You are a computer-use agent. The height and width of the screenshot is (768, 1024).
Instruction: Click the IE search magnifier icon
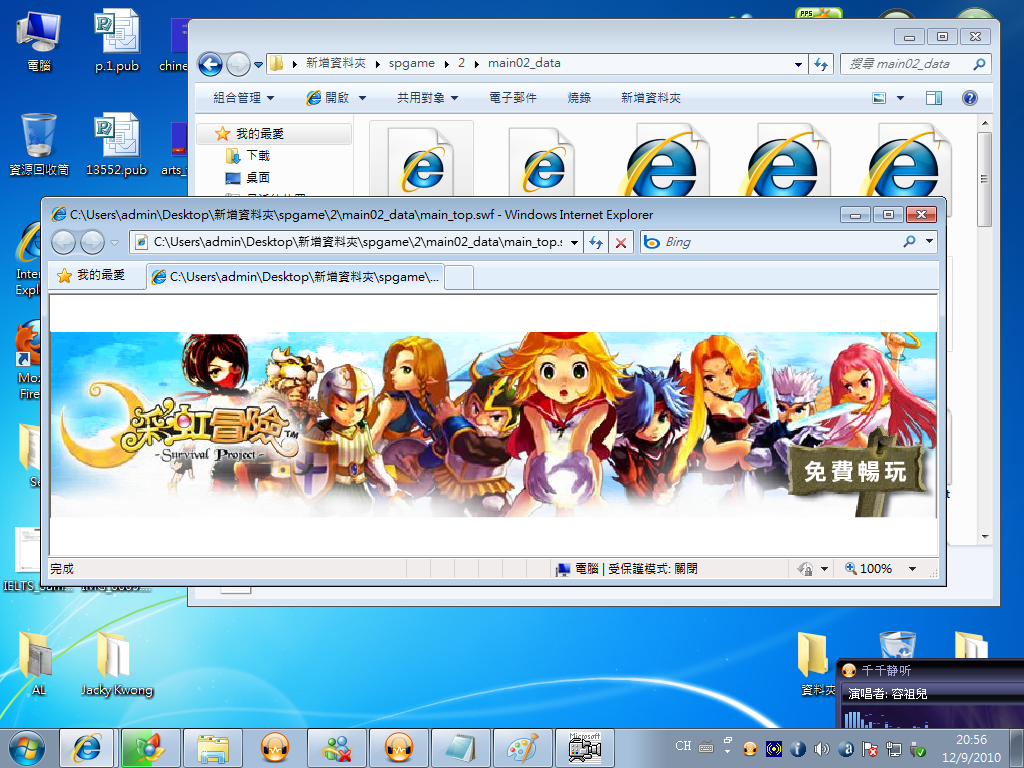909,242
